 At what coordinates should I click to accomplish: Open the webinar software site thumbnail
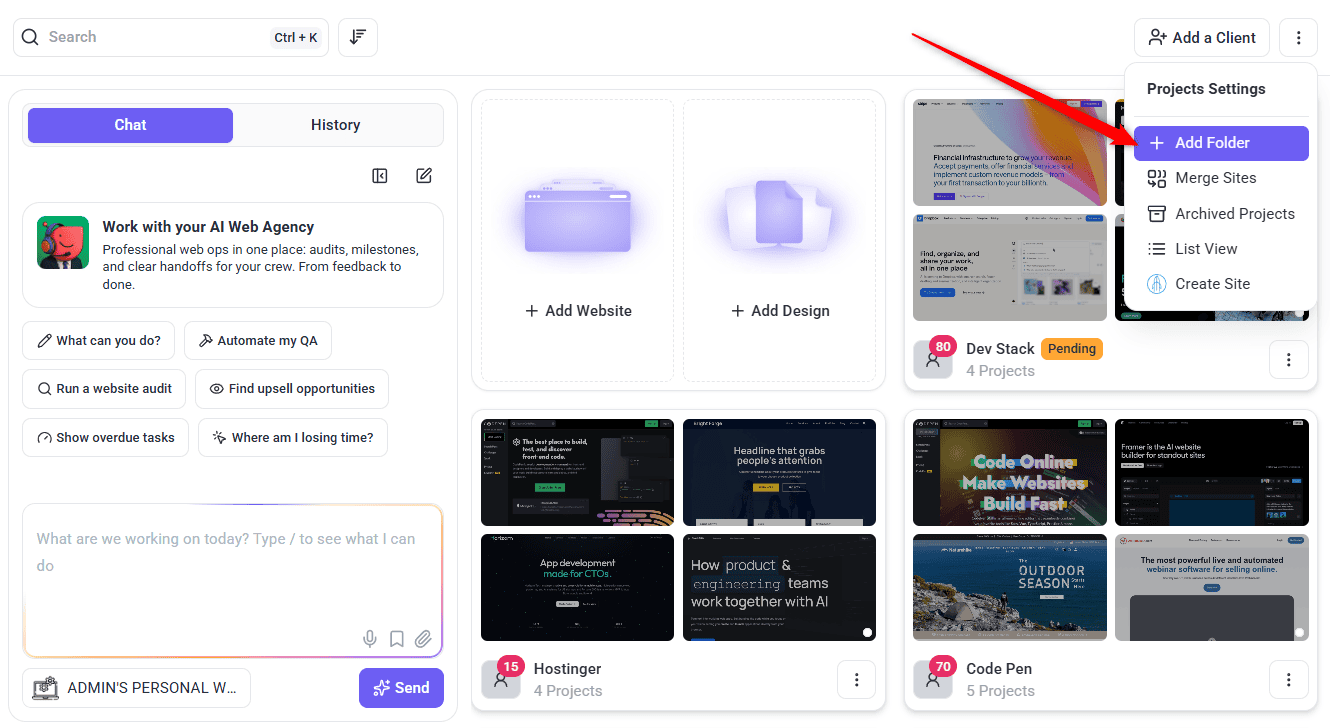1212,587
